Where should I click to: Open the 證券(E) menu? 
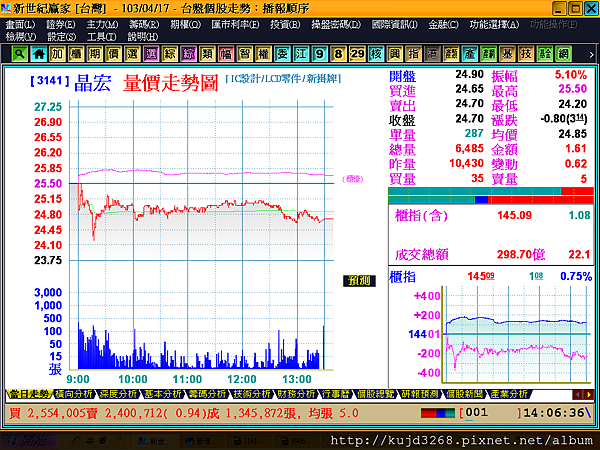[x=60, y=25]
